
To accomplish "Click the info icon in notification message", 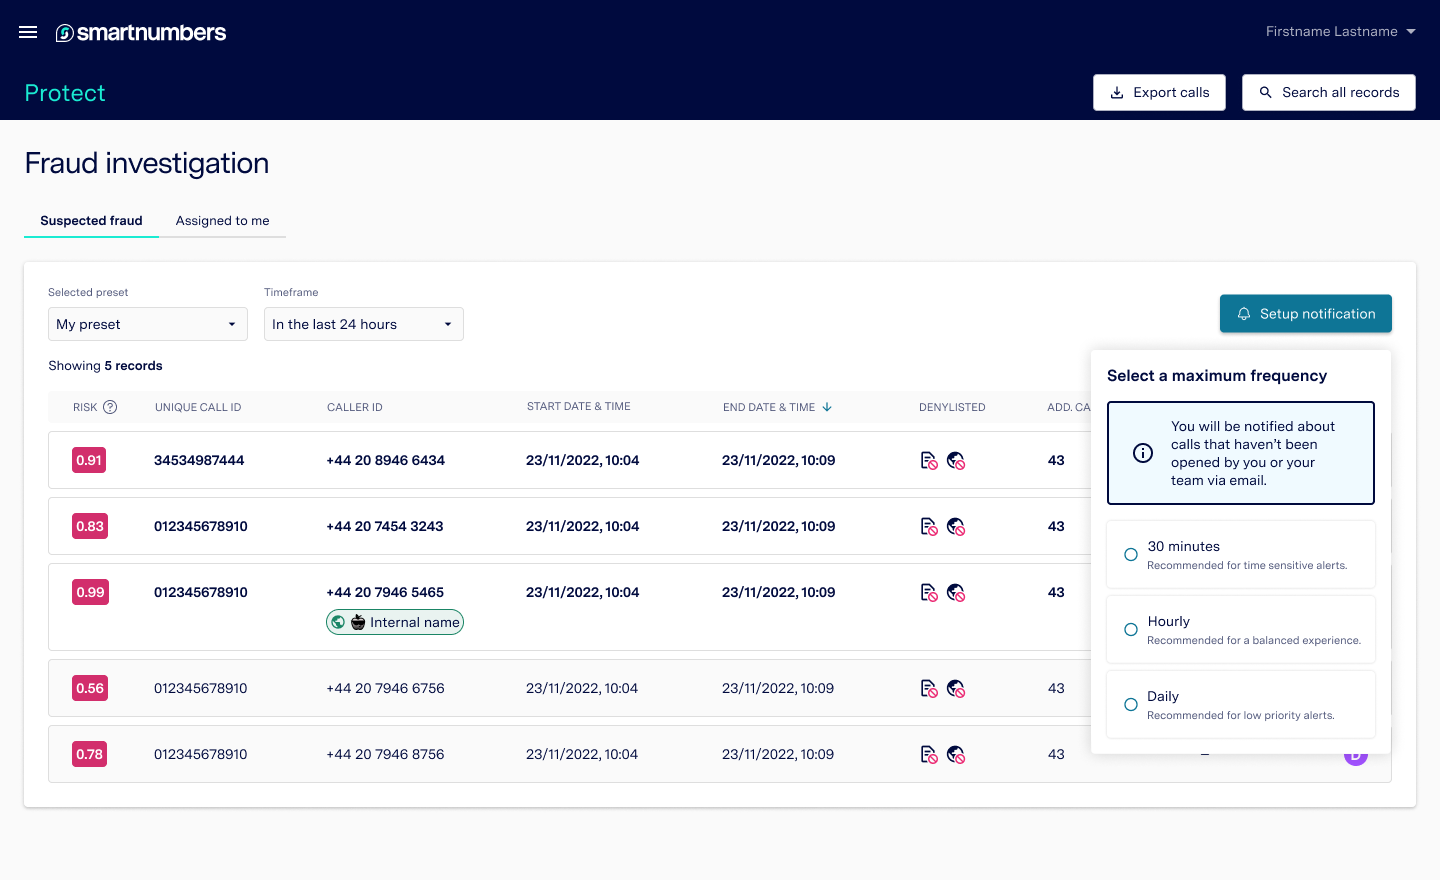I will point(1143,453).
